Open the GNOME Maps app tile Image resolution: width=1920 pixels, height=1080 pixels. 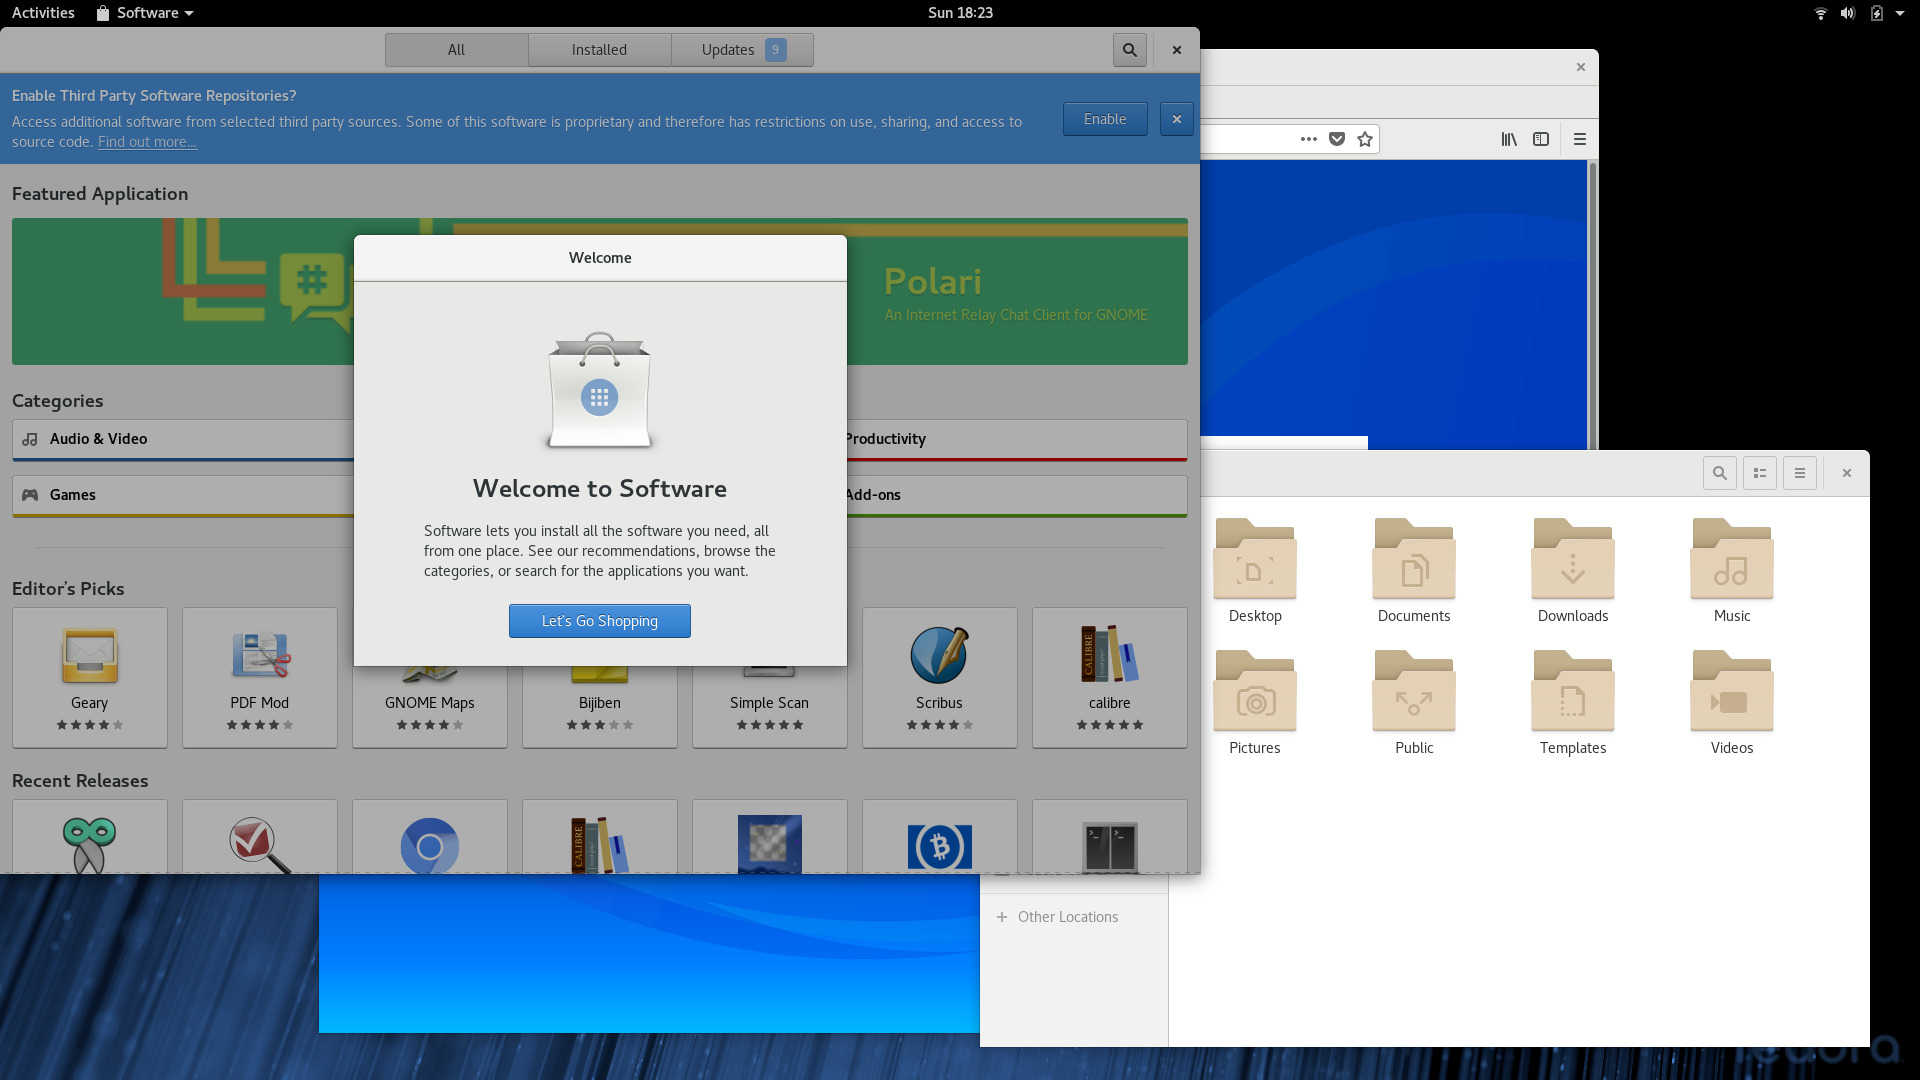[x=430, y=707]
